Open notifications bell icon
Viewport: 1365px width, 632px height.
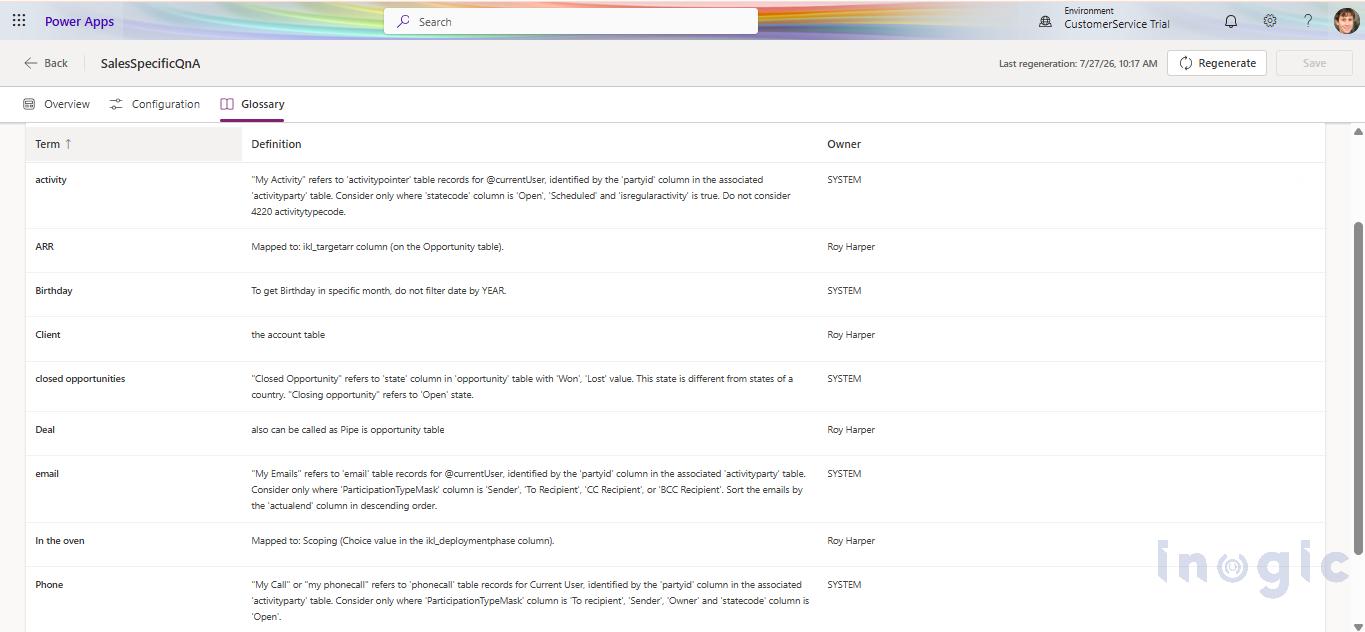(1231, 21)
